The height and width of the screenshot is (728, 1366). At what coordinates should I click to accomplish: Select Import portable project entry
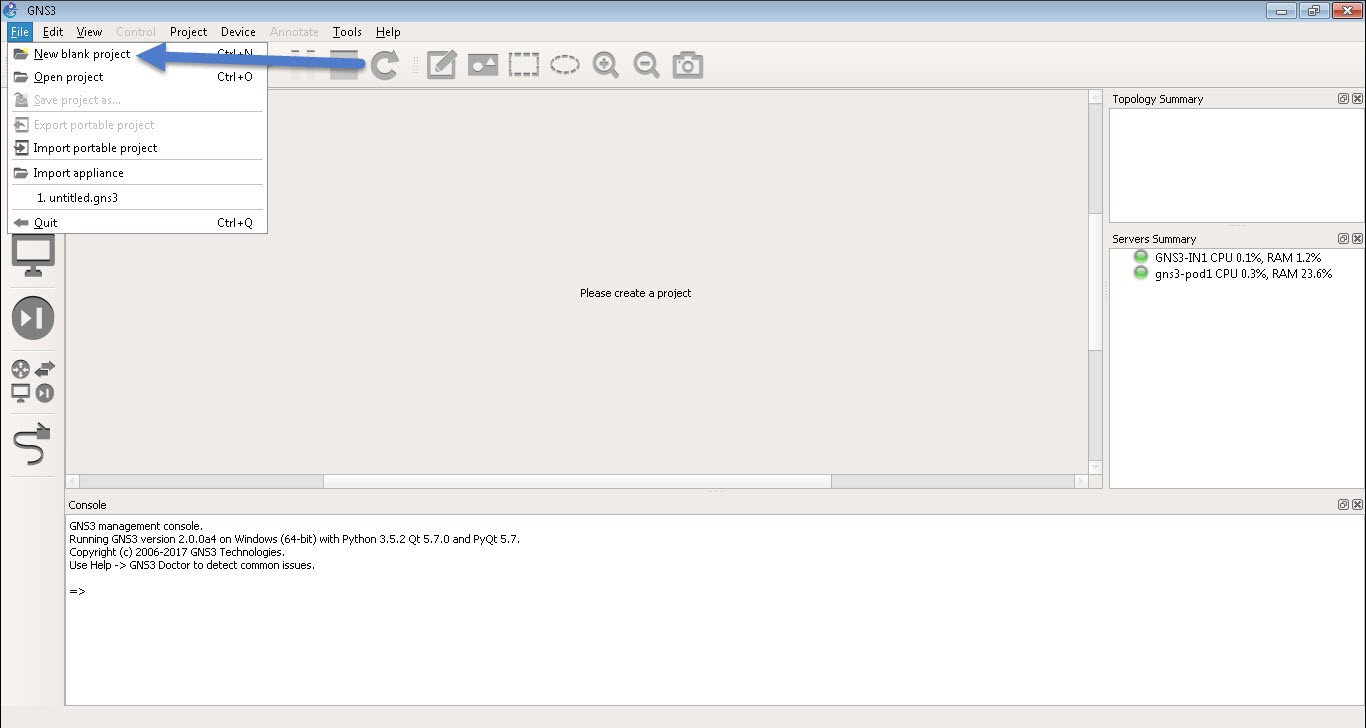(137, 148)
